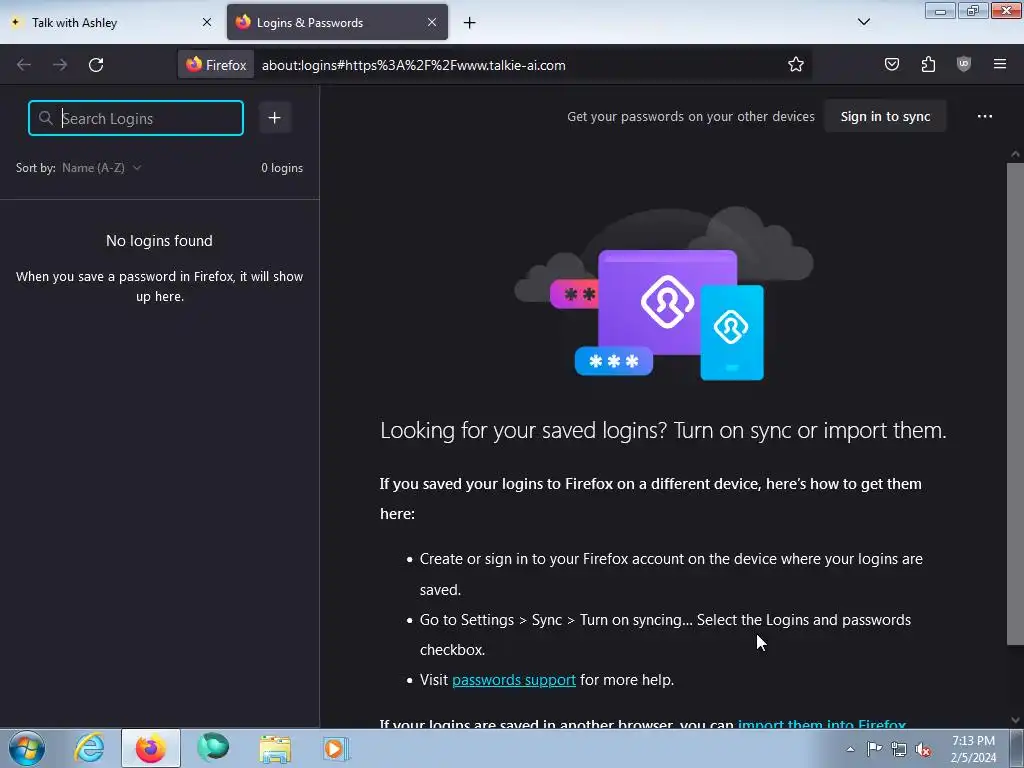Image resolution: width=1024 pixels, height=768 pixels.
Task: Follow the passwords support link
Action: [x=513, y=680]
